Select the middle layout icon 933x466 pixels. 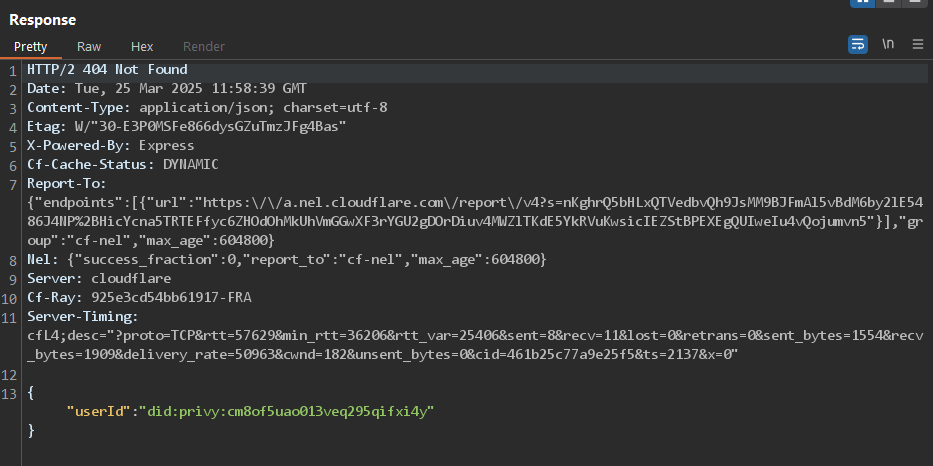(x=888, y=2)
